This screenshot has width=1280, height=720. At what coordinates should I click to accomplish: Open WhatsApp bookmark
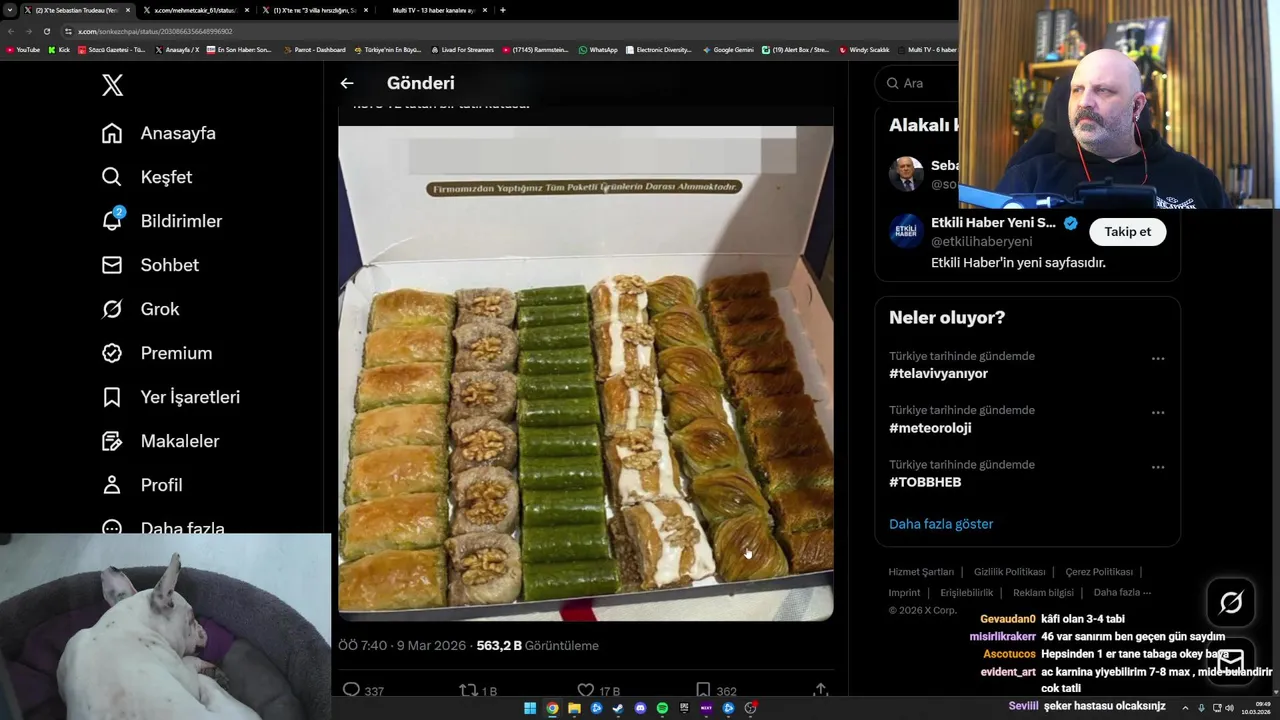click(598, 49)
